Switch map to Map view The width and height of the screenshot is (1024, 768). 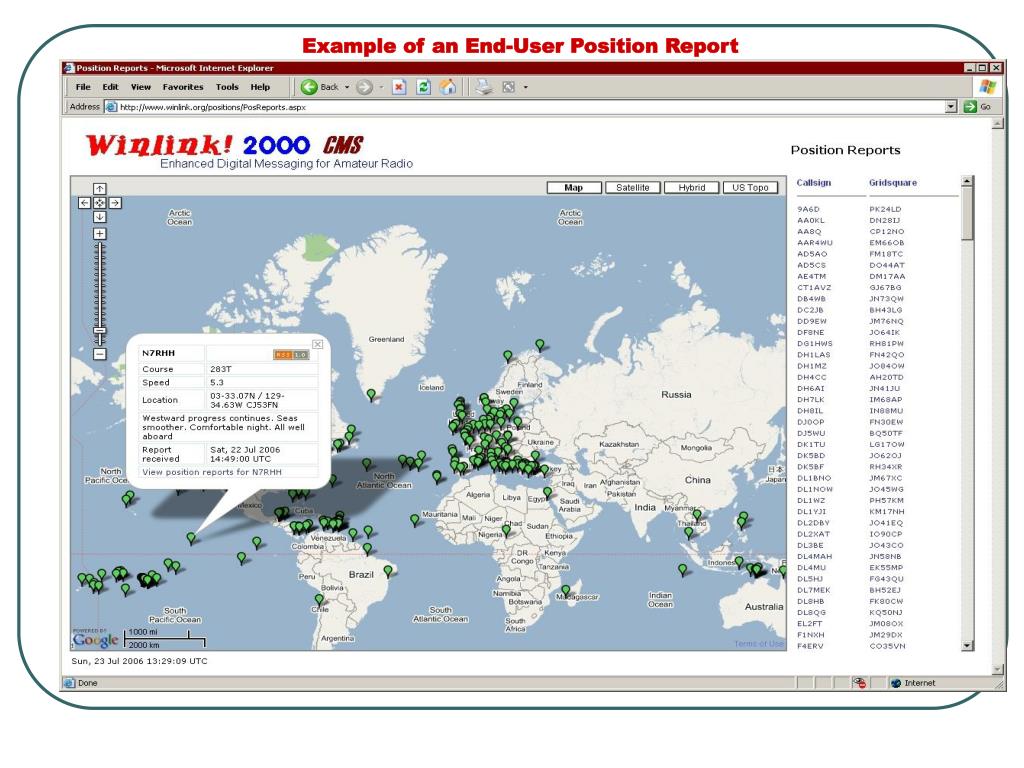click(x=573, y=187)
